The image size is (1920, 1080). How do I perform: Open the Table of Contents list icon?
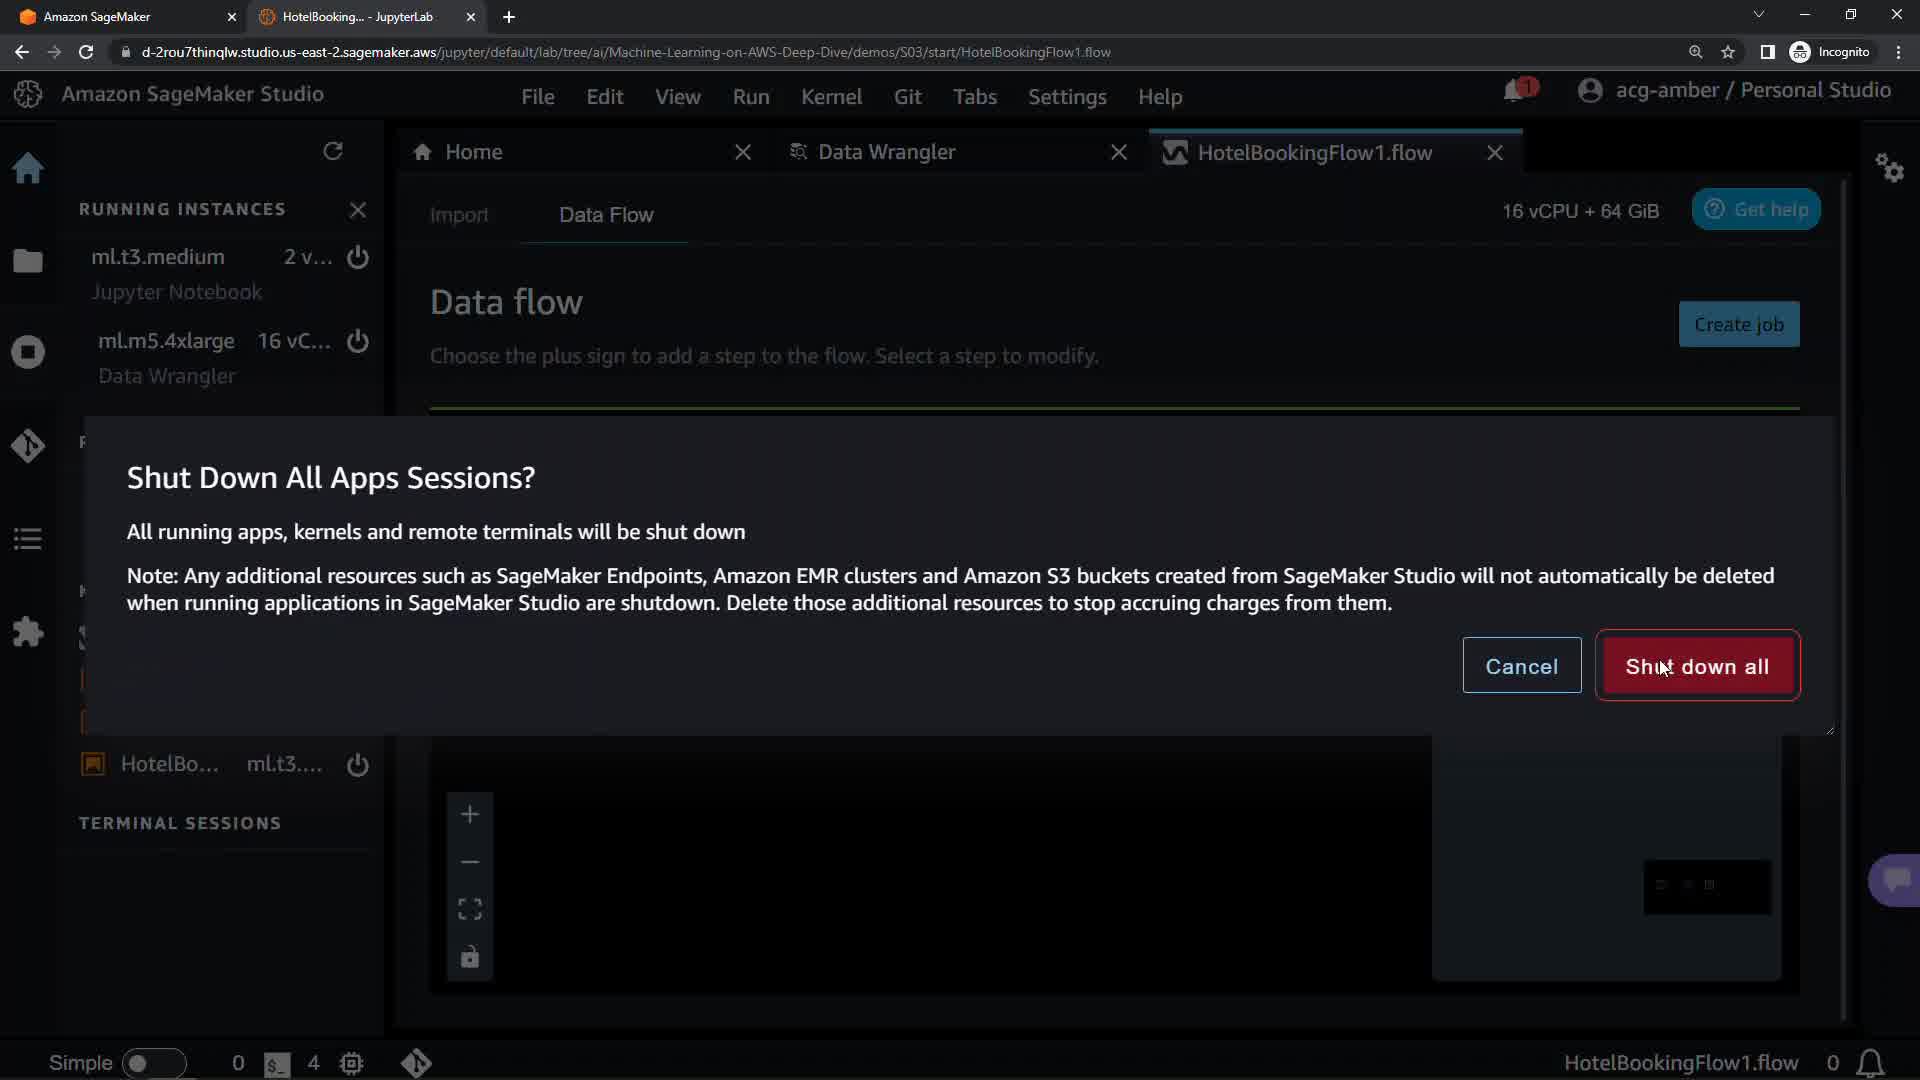pyautogui.click(x=28, y=539)
